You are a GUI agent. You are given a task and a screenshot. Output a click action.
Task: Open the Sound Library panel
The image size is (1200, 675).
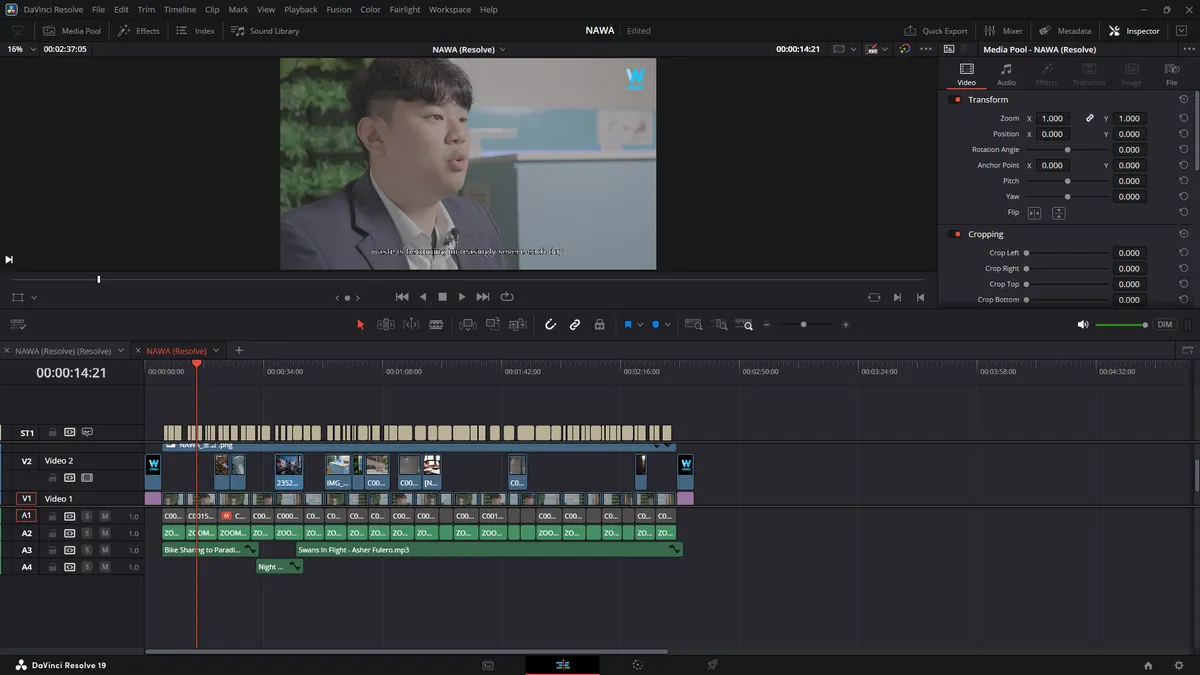[x=265, y=31]
